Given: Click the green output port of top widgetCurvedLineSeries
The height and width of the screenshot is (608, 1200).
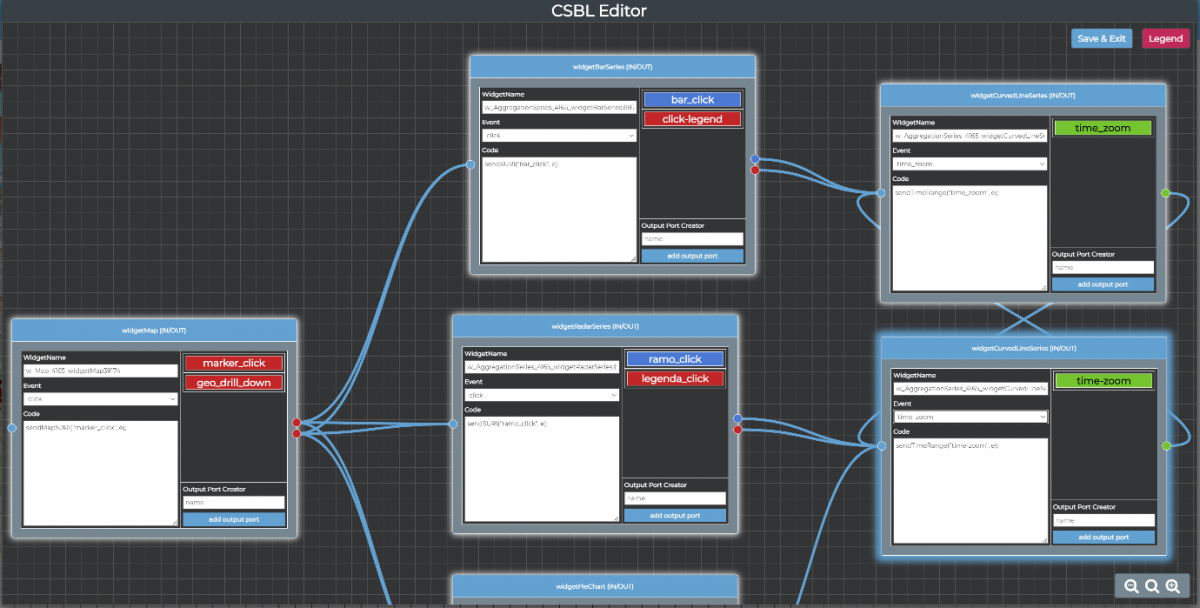Looking at the screenshot, I should [1166, 192].
